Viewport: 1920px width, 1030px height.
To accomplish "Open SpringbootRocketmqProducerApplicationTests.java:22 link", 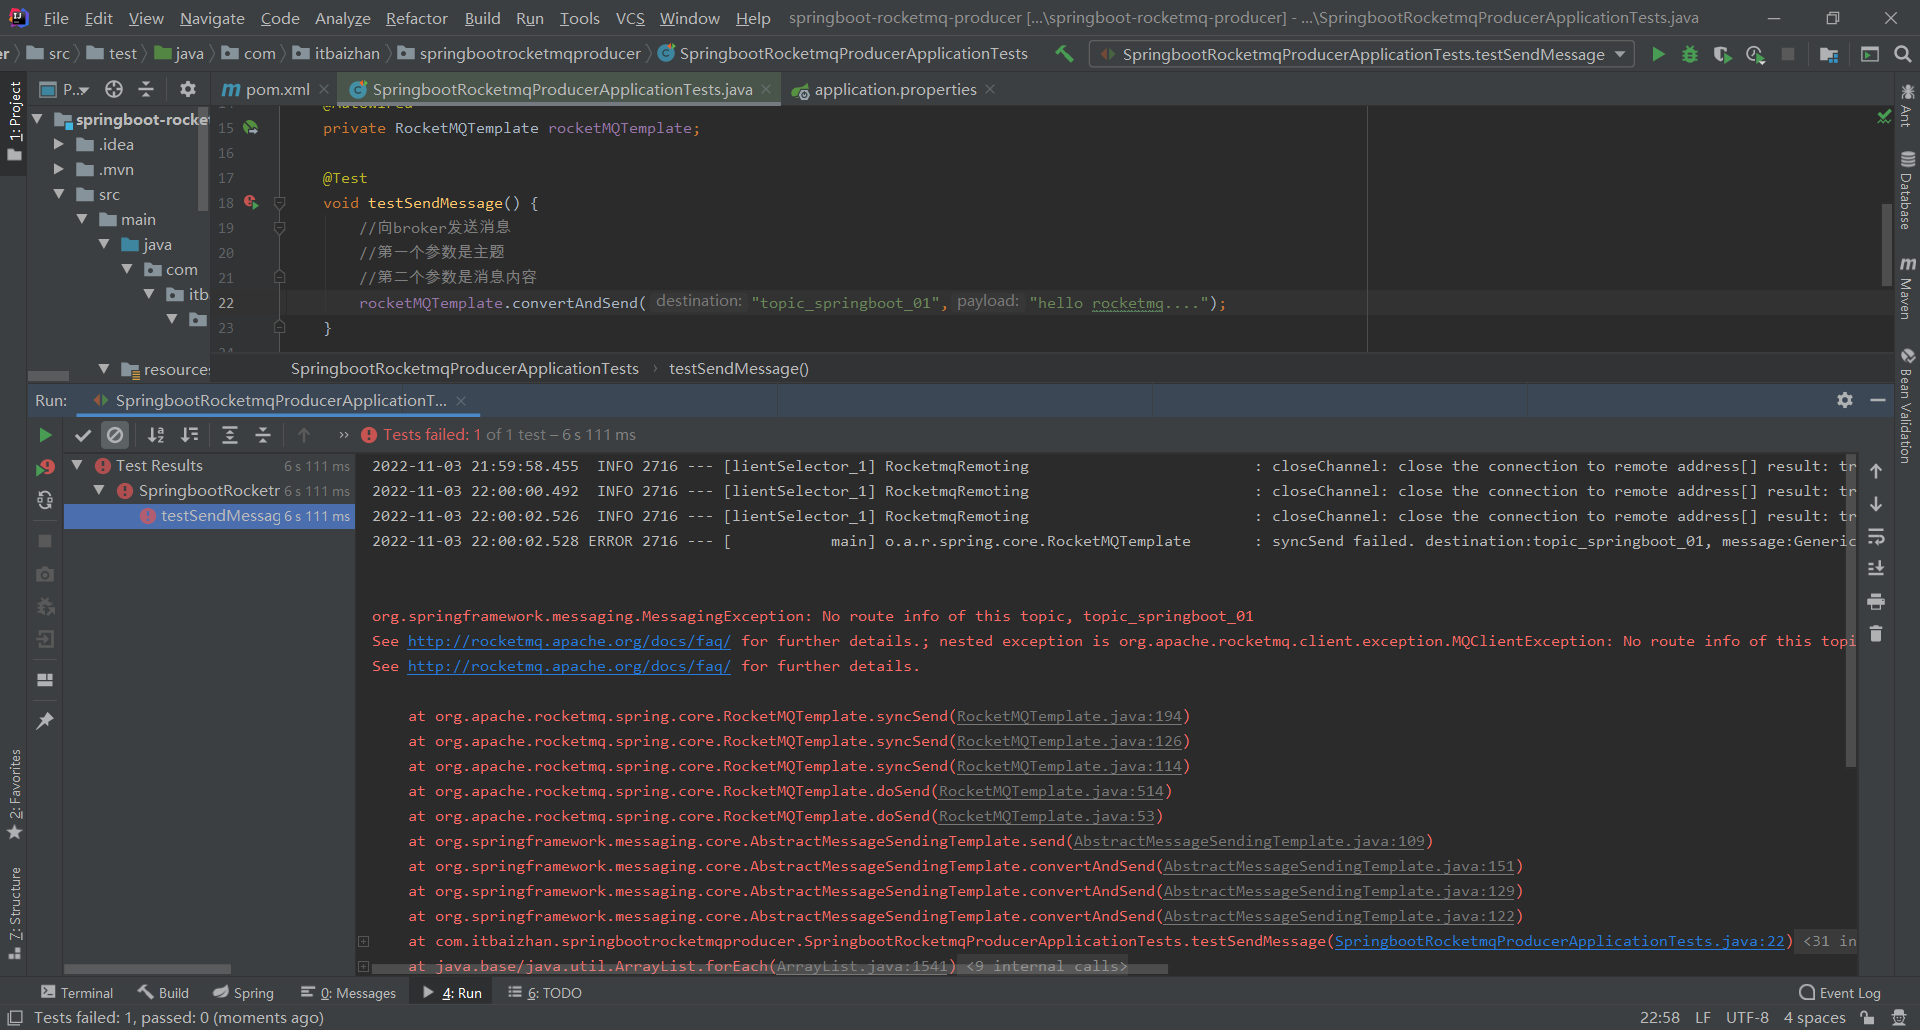I will [1559, 941].
